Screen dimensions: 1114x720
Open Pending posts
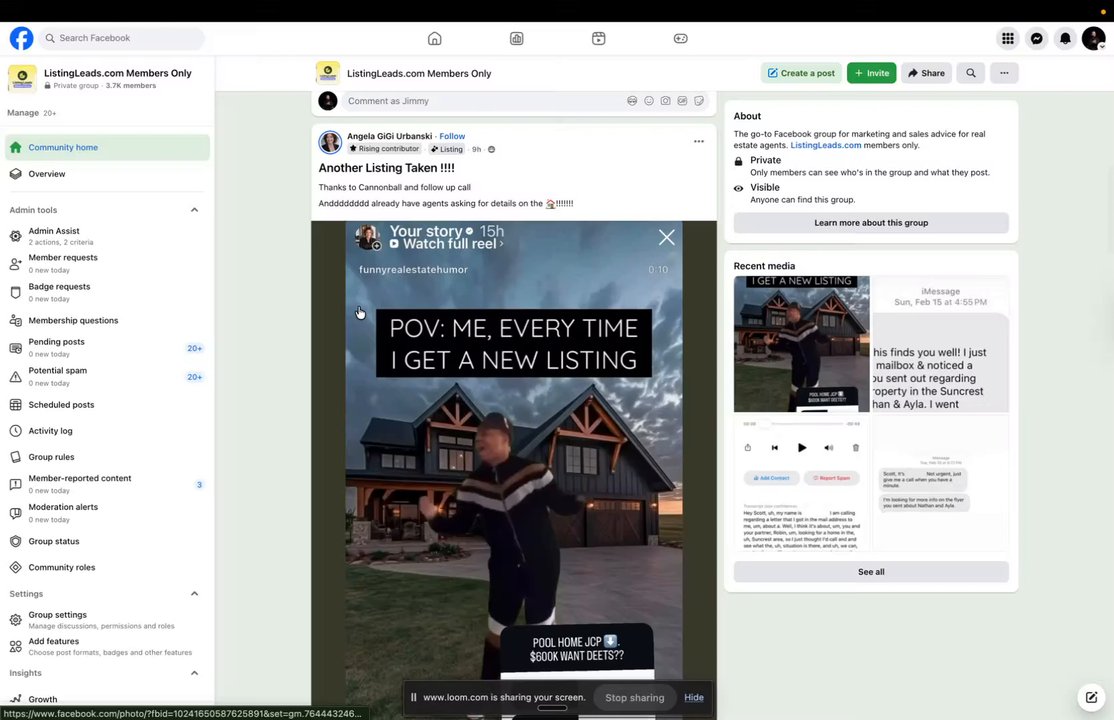click(x=107, y=348)
